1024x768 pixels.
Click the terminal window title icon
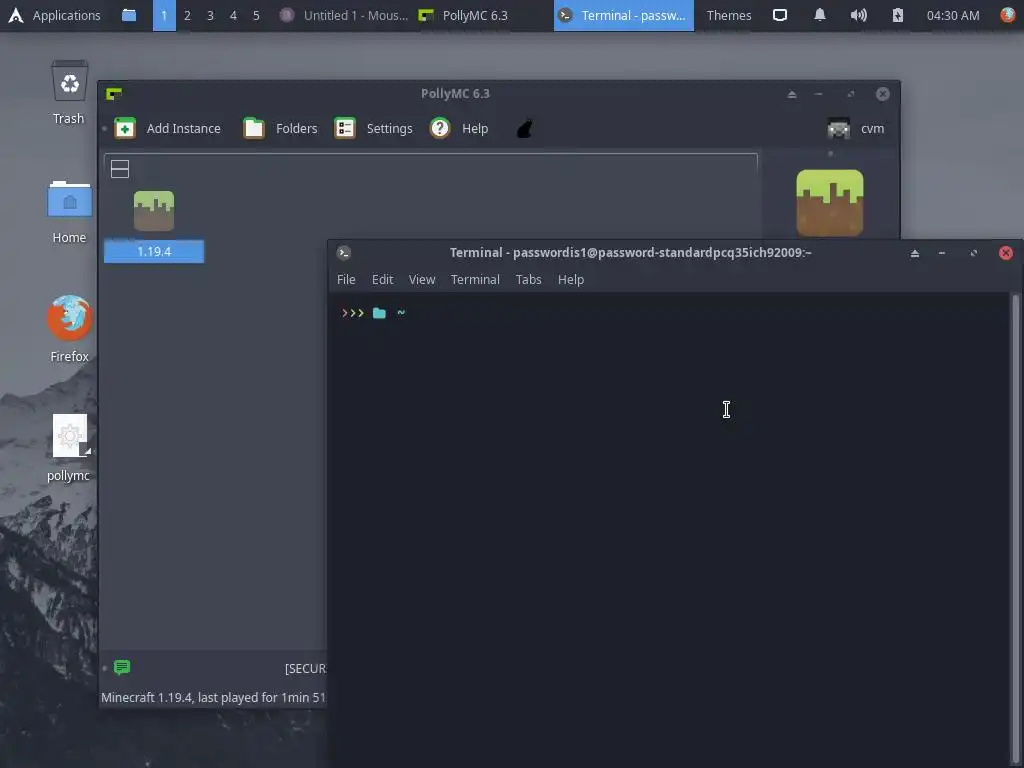[x=344, y=253]
